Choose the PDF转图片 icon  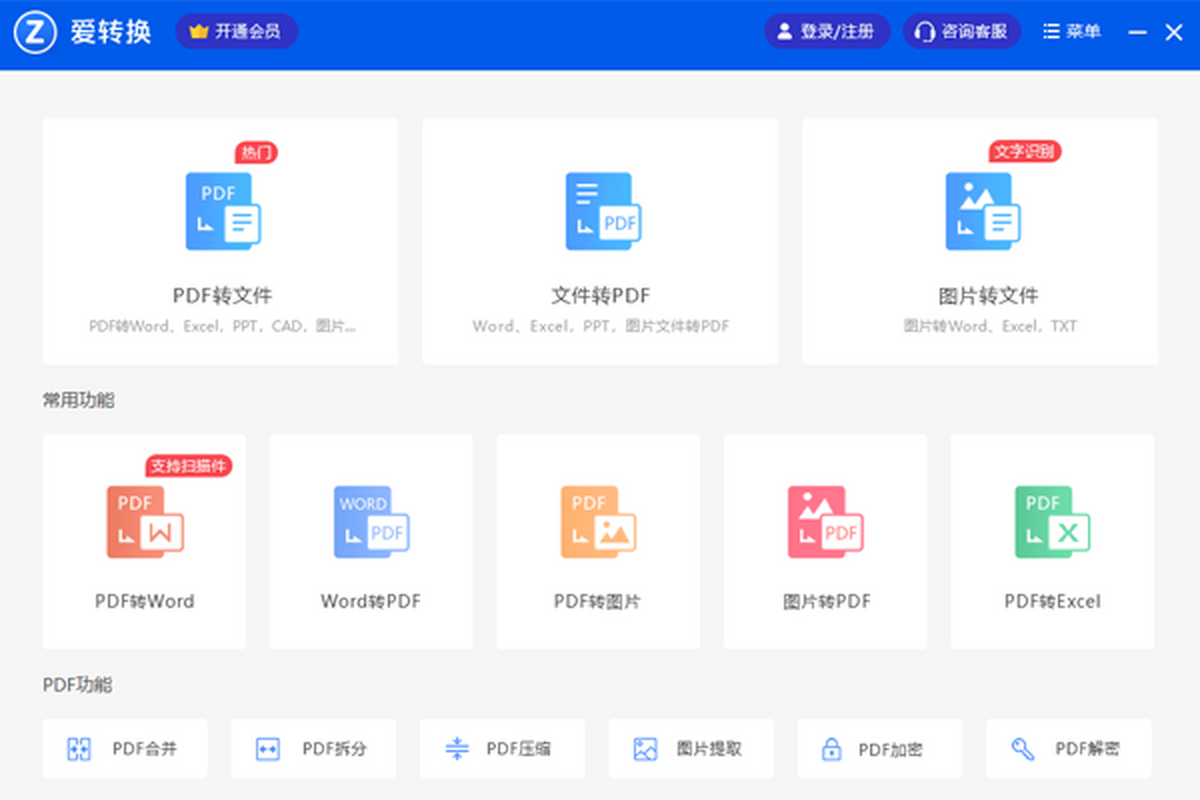click(598, 522)
